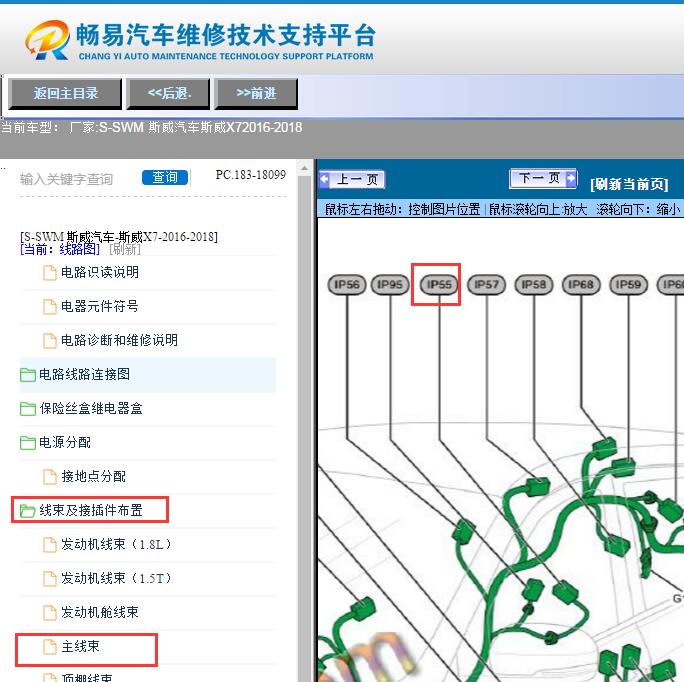Click the scroll-up arrow of the tree panel
This screenshot has height=682, width=684.
(x=304, y=168)
